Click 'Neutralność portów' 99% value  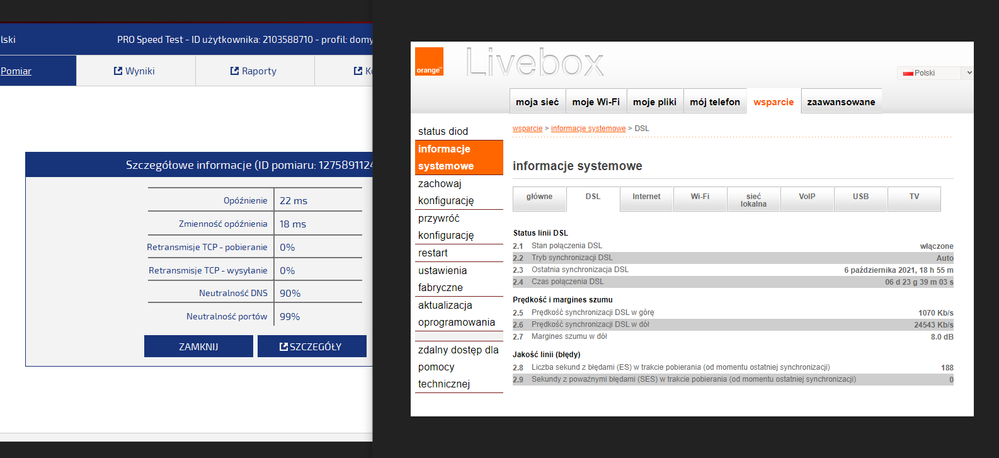point(290,317)
